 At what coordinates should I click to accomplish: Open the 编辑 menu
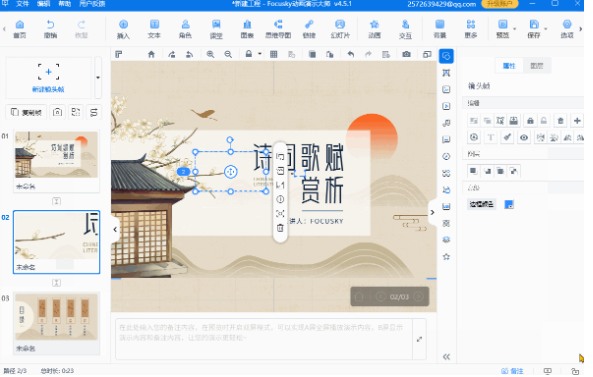[43, 4]
